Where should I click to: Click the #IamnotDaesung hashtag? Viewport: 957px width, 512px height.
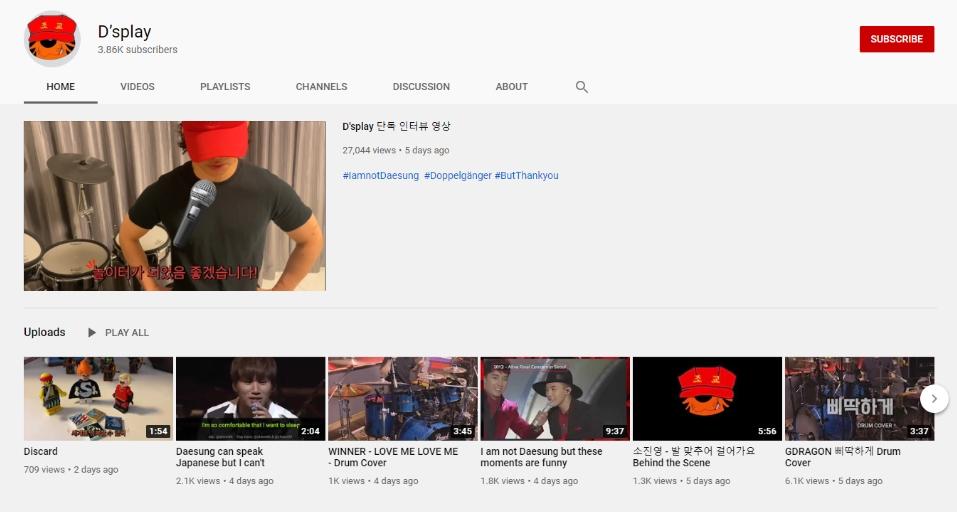(381, 176)
